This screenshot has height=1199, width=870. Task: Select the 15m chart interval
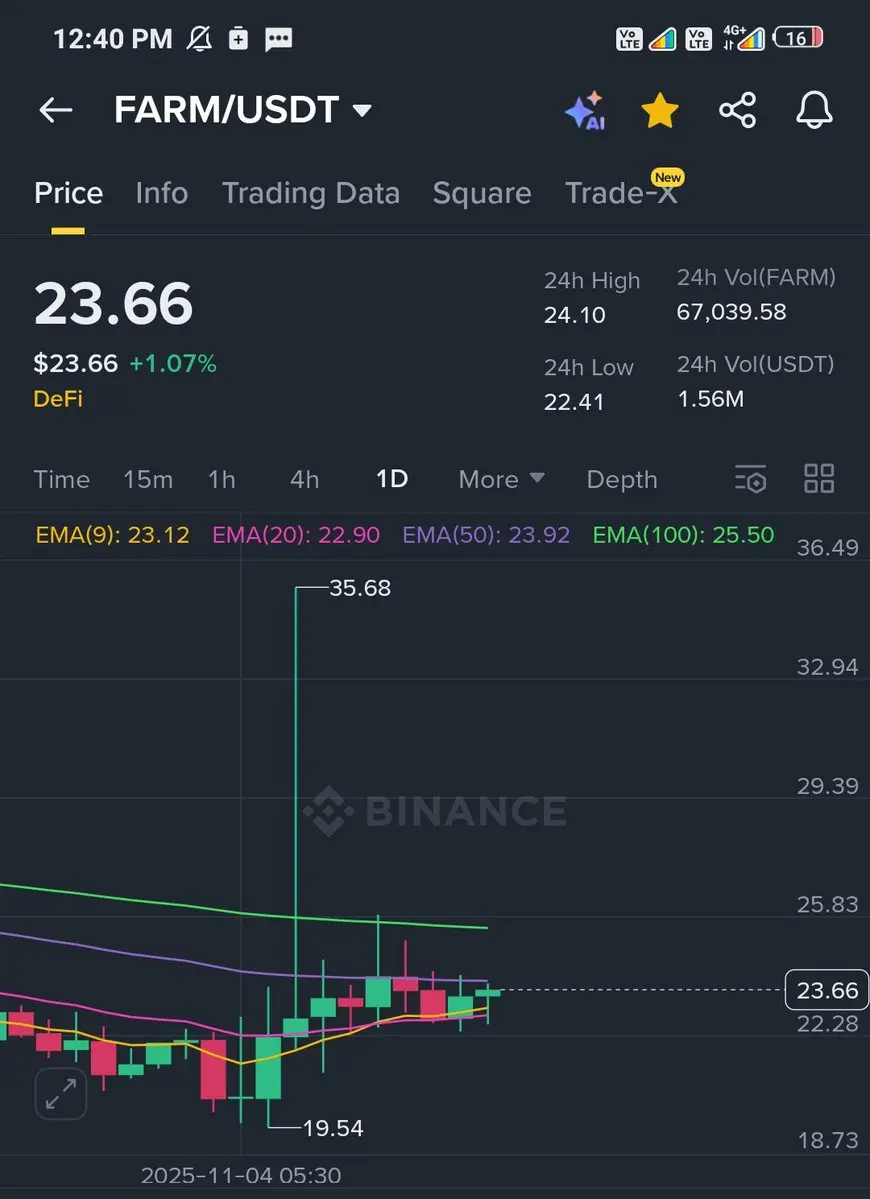click(x=148, y=479)
